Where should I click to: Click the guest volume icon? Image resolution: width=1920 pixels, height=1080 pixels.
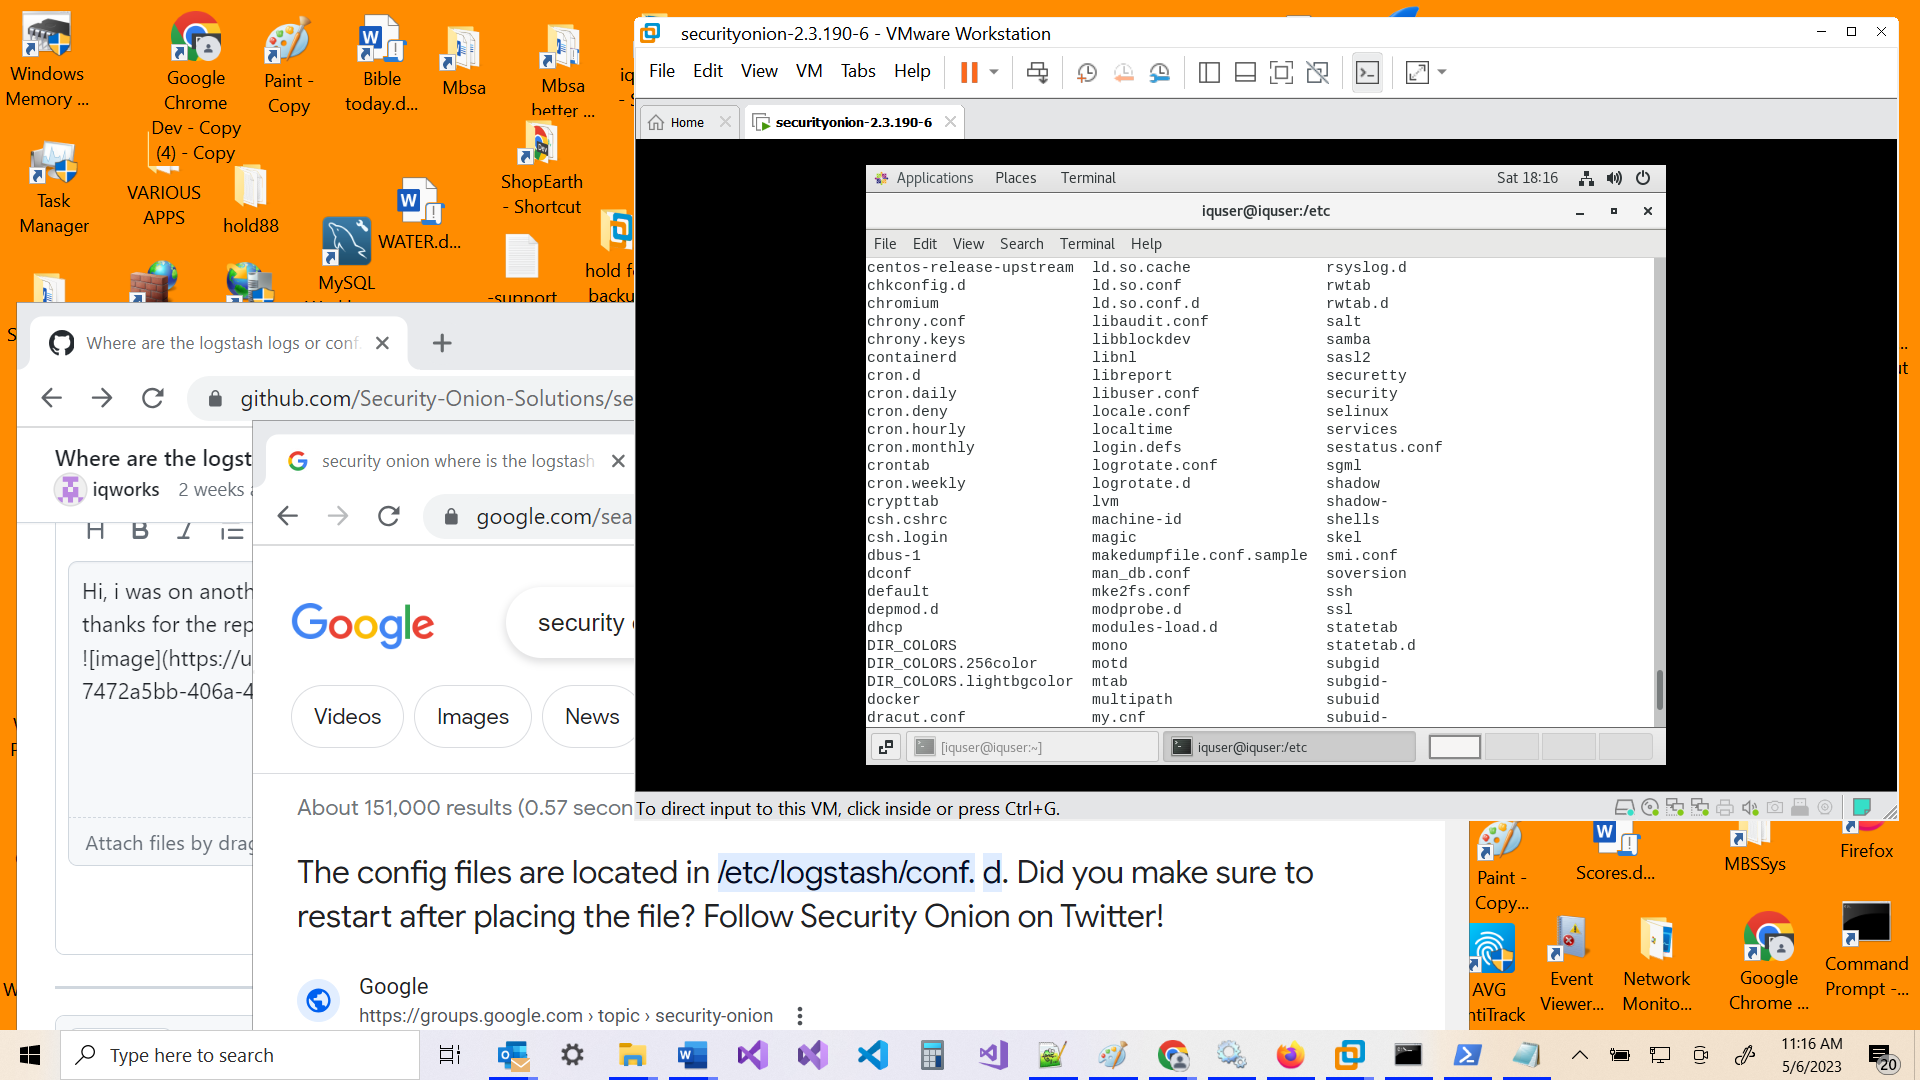[x=1614, y=178]
